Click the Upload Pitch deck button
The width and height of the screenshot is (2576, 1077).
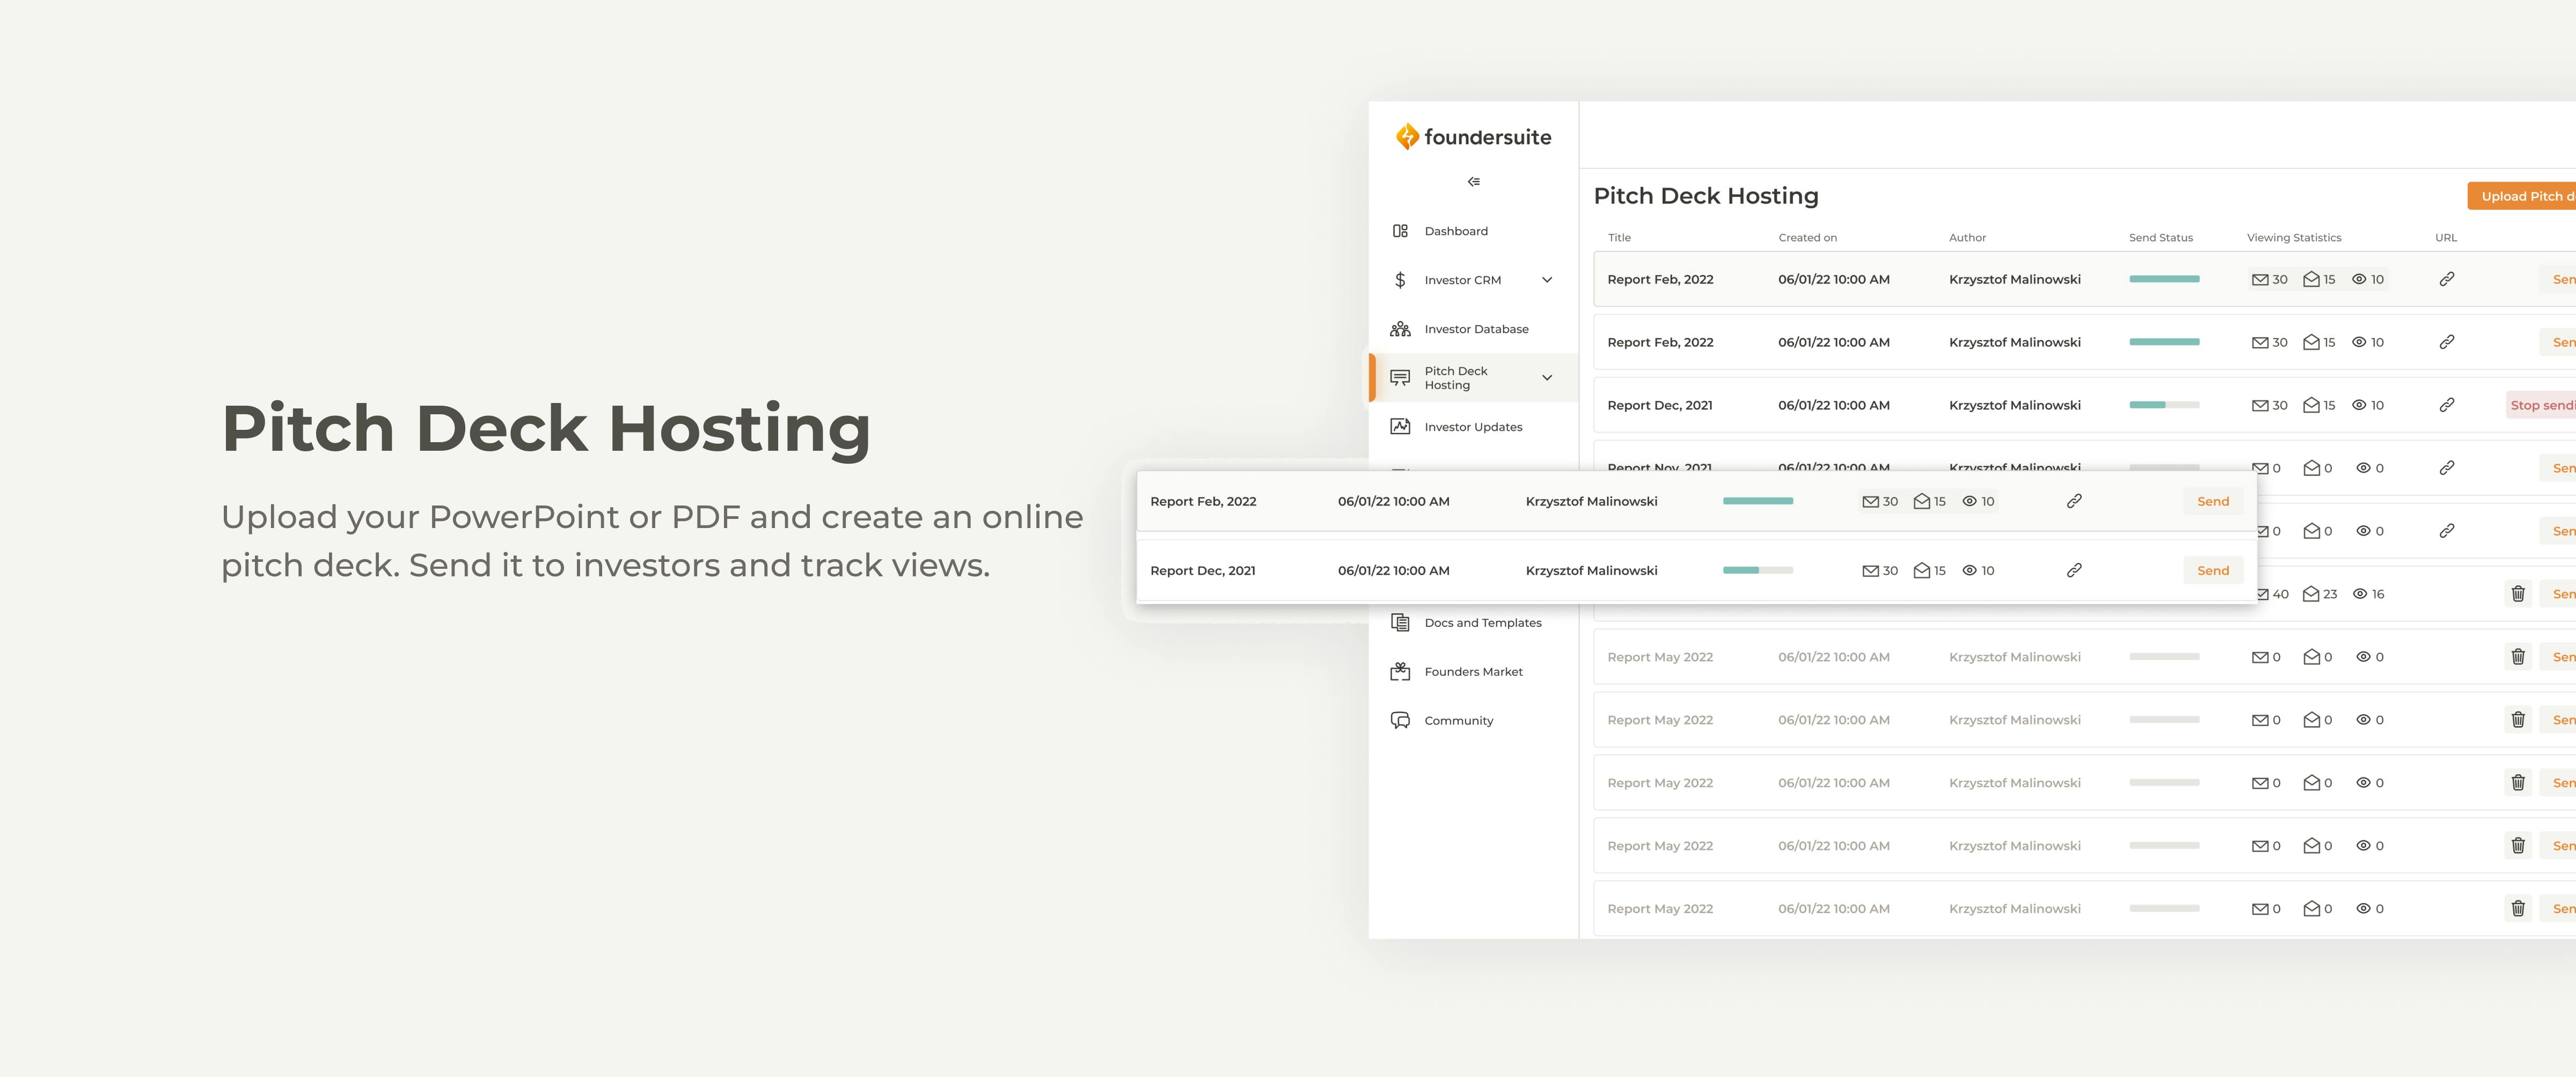[2522, 196]
